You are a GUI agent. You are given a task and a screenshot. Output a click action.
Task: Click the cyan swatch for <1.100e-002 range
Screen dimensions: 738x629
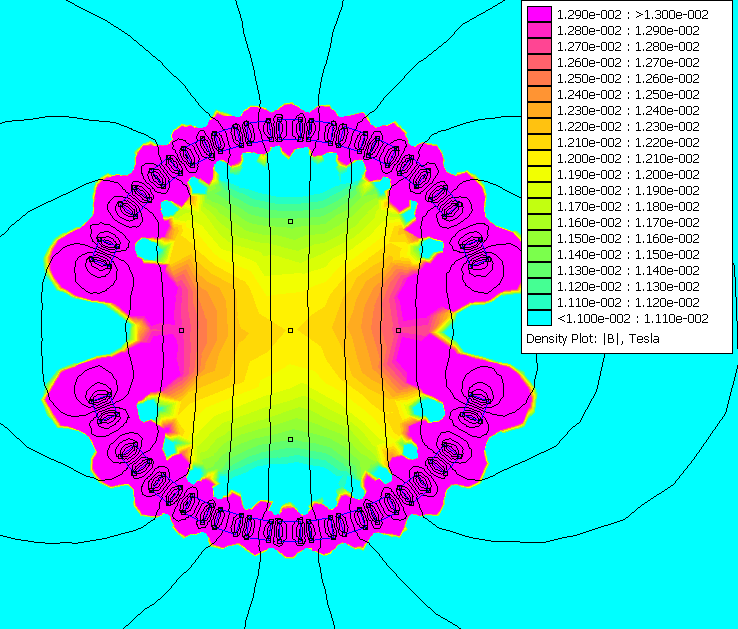539,318
